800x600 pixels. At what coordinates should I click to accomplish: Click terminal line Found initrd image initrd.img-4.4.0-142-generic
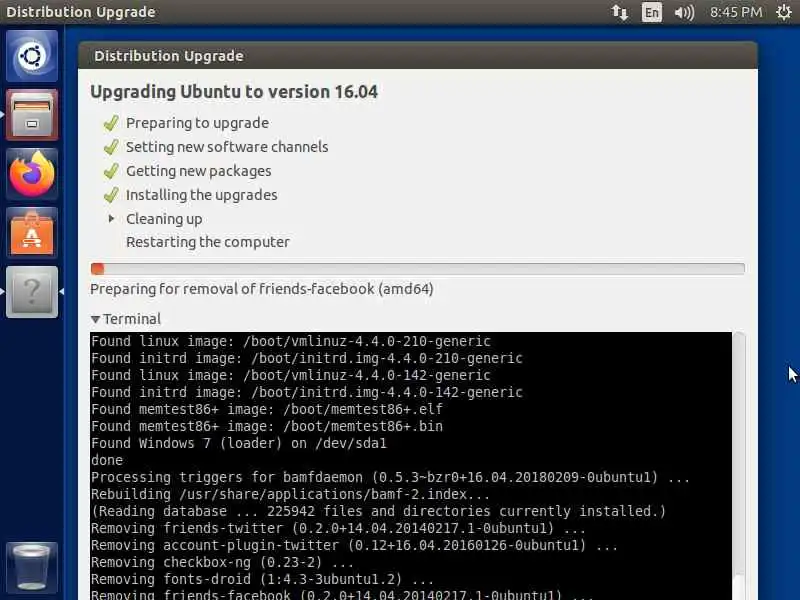coord(307,392)
